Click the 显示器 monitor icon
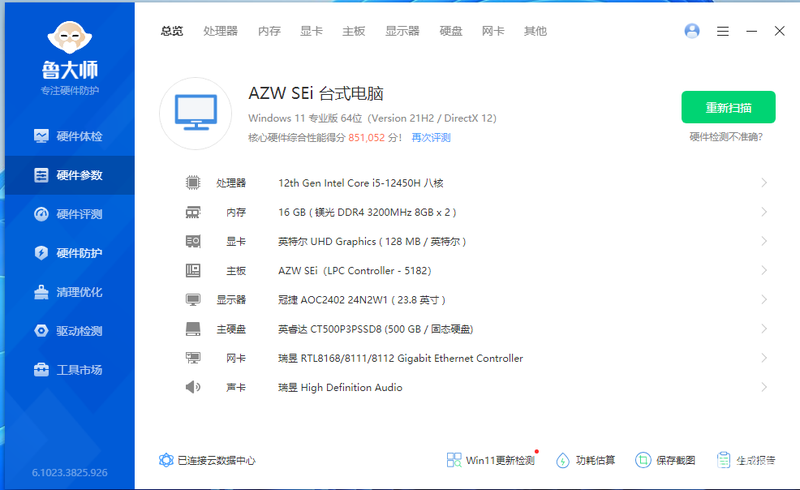Screen dimensions: 800x490 coord(193,300)
